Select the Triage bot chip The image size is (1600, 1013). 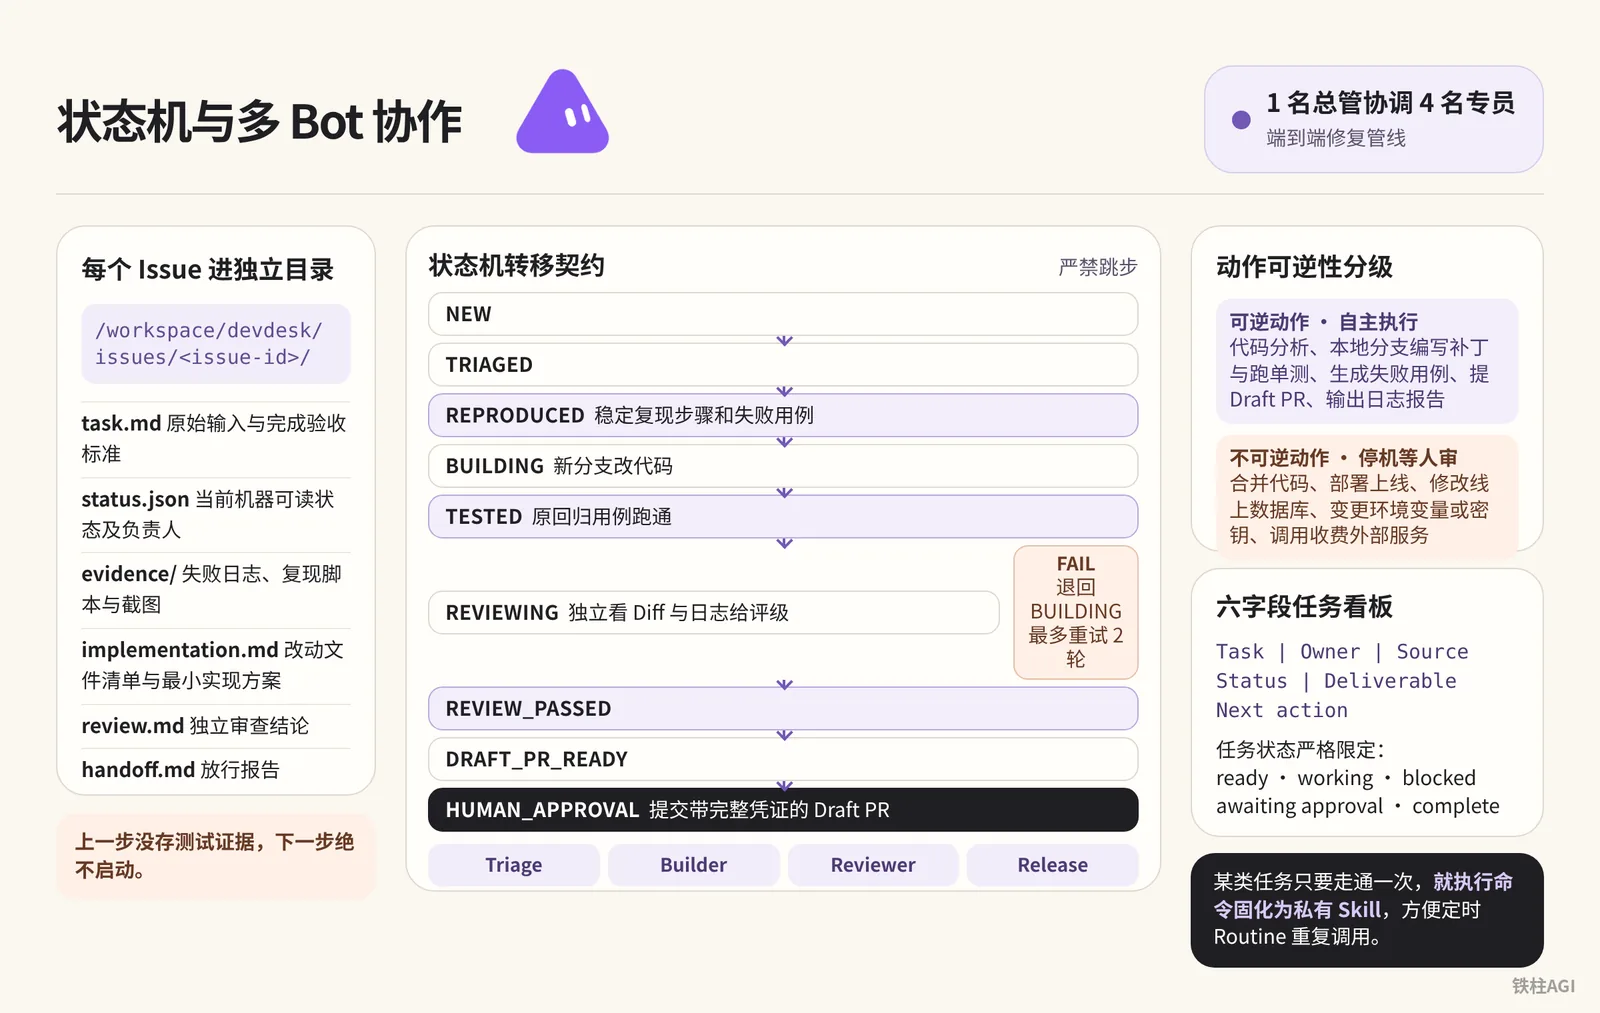514,865
